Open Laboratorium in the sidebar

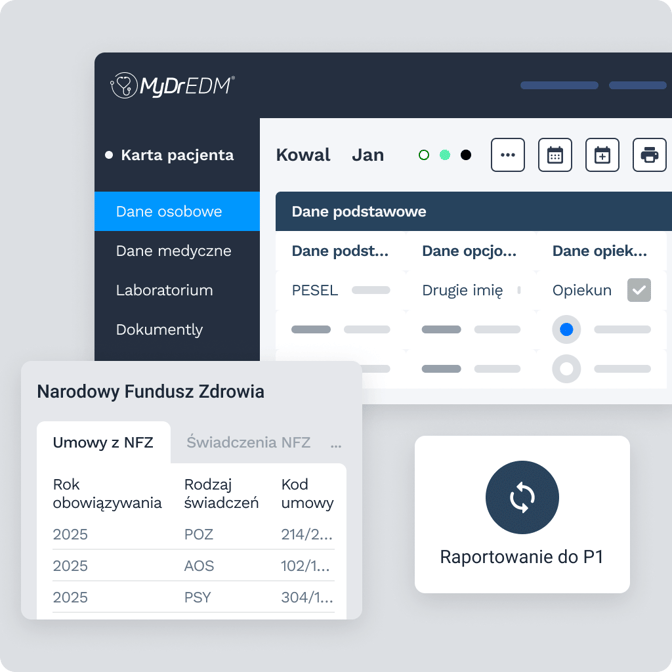tap(164, 290)
